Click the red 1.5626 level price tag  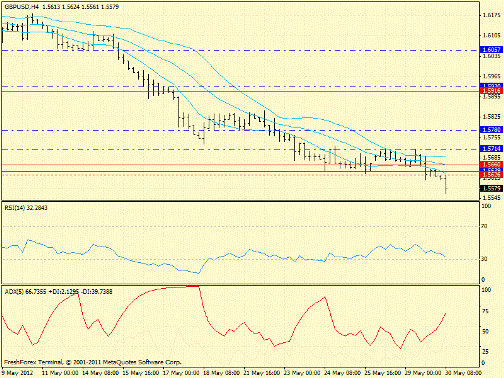click(491, 174)
